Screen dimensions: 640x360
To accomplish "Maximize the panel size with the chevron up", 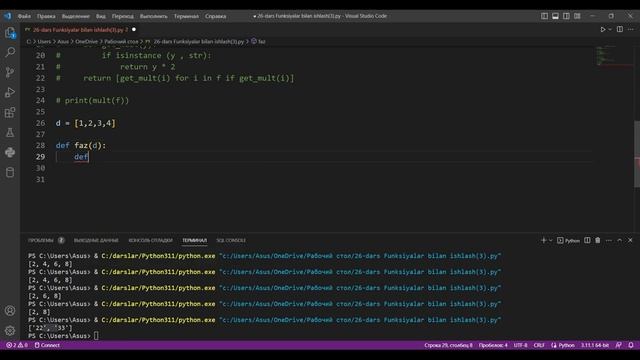I will (620, 240).
